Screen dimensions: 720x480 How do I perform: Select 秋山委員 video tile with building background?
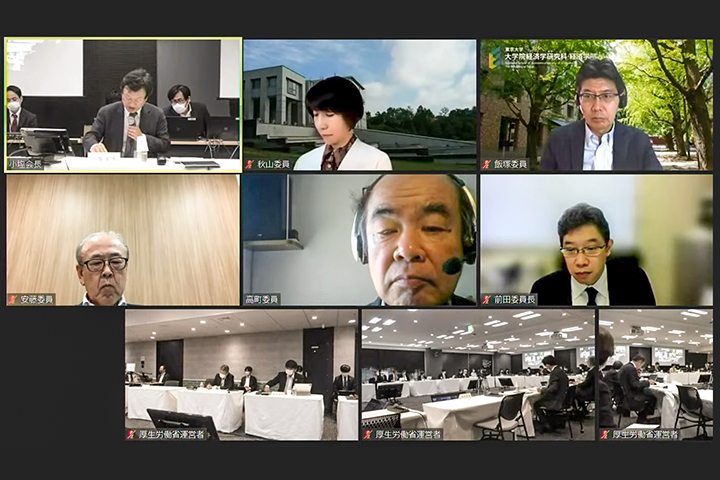(x=360, y=105)
